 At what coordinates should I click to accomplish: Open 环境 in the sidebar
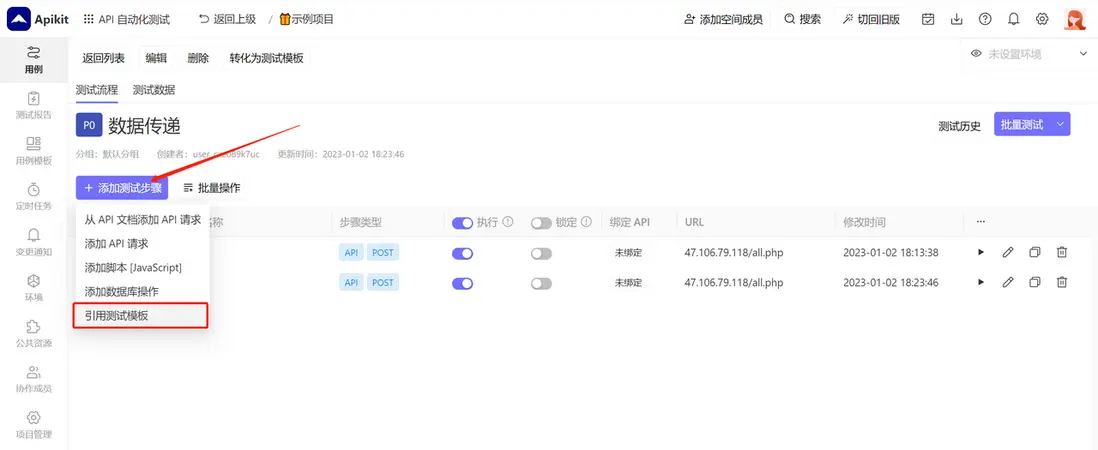[33, 288]
